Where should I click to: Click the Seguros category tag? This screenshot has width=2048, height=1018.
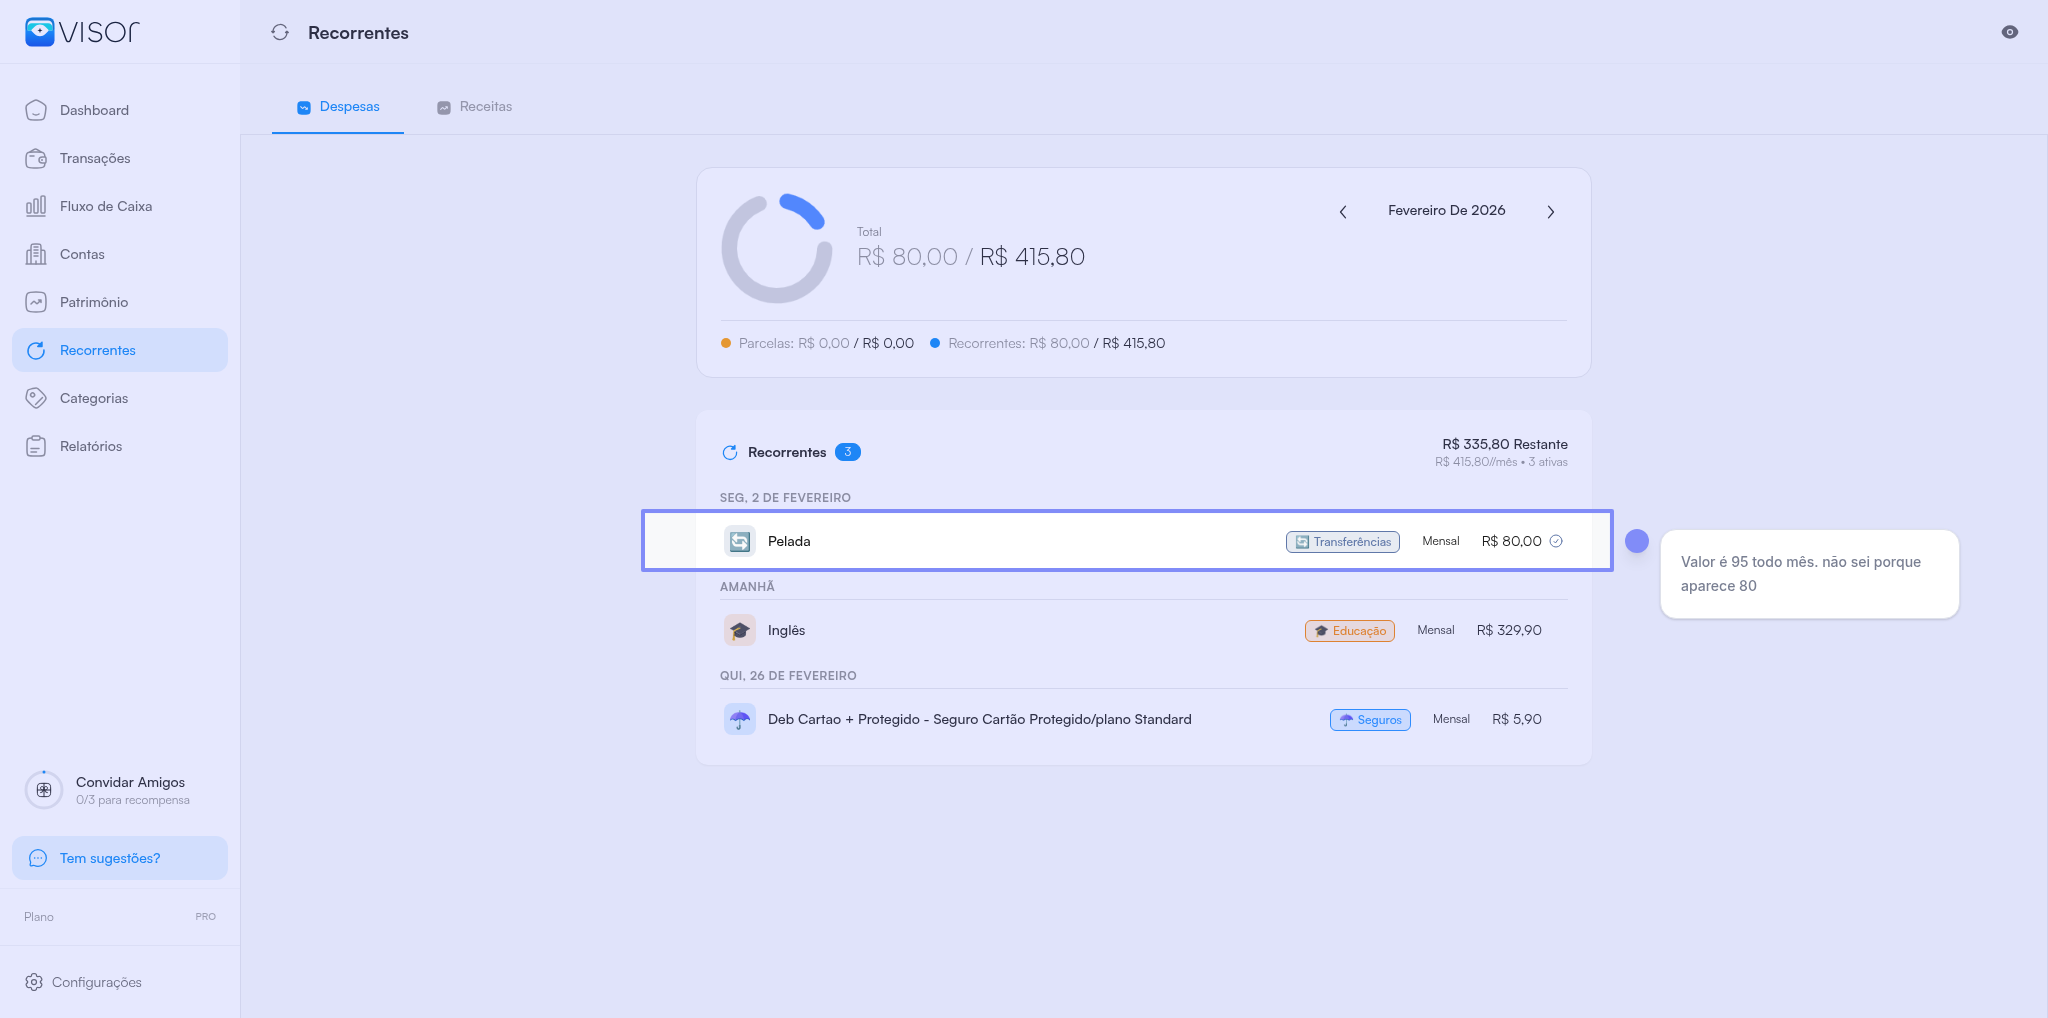(1369, 720)
